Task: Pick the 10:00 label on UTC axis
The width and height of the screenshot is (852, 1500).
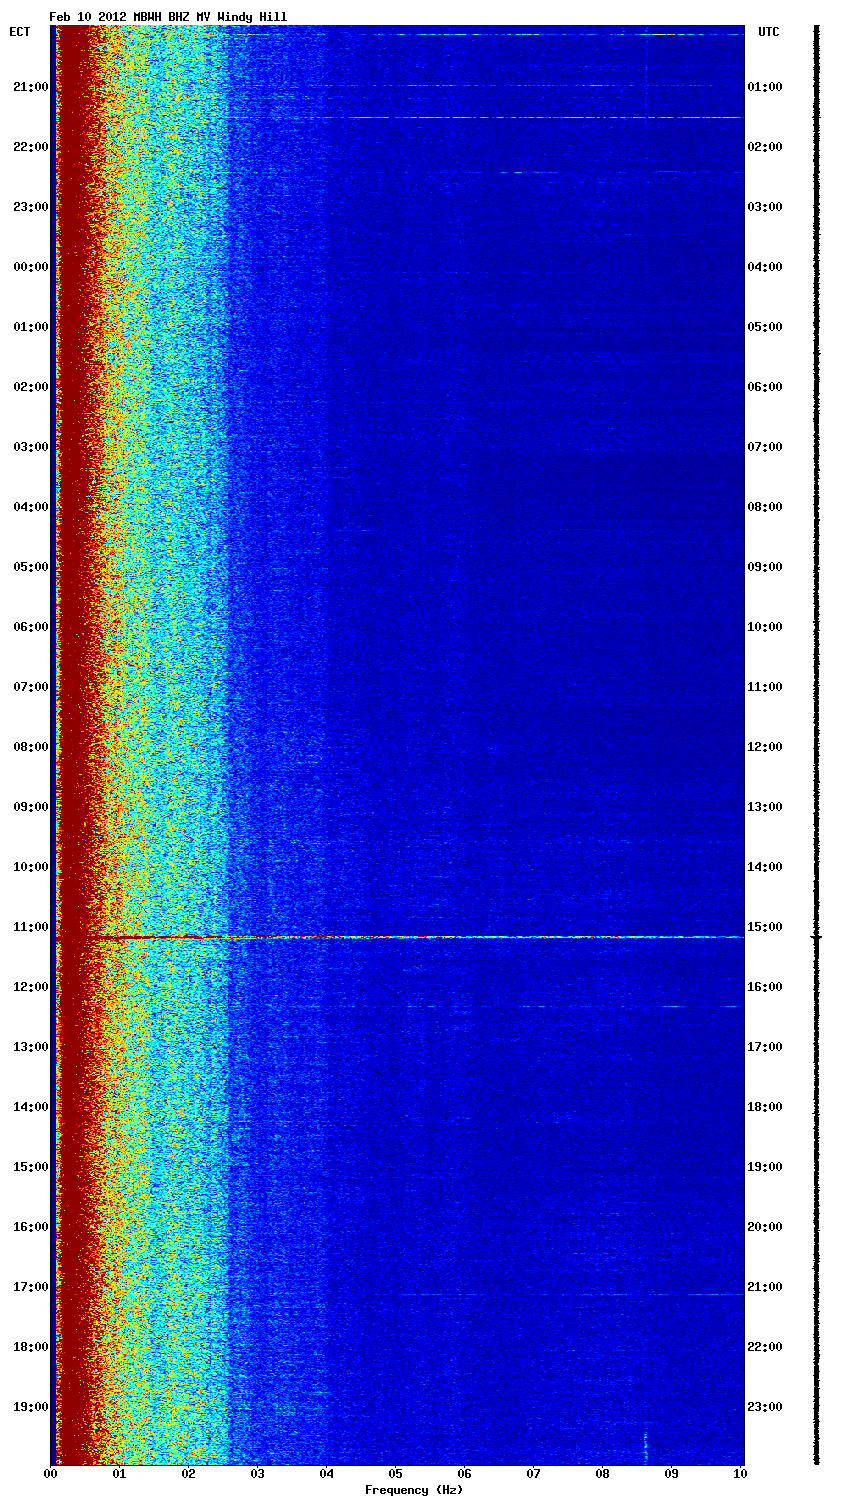Action: click(765, 627)
